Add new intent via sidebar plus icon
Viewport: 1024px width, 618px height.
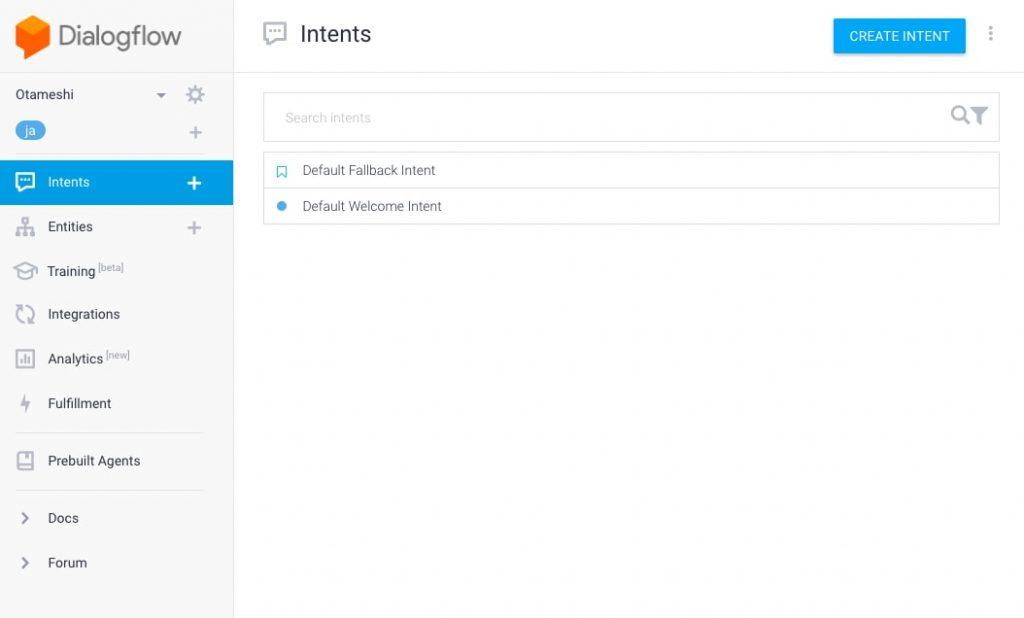tap(194, 183)
